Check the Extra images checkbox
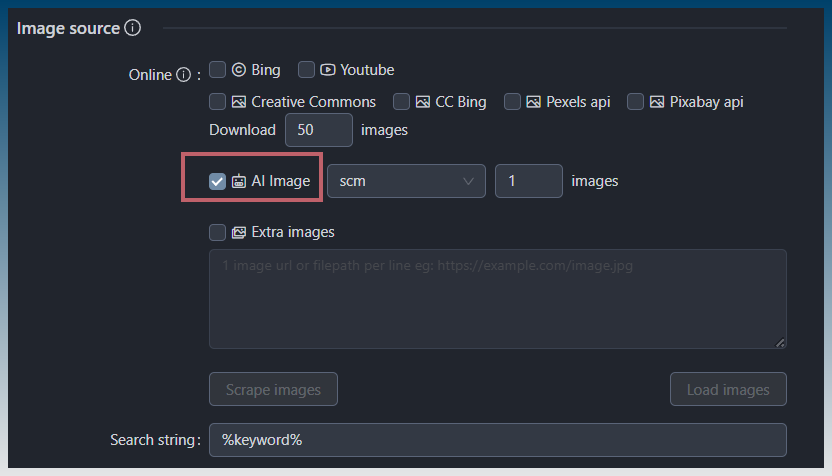 (218, 232)
